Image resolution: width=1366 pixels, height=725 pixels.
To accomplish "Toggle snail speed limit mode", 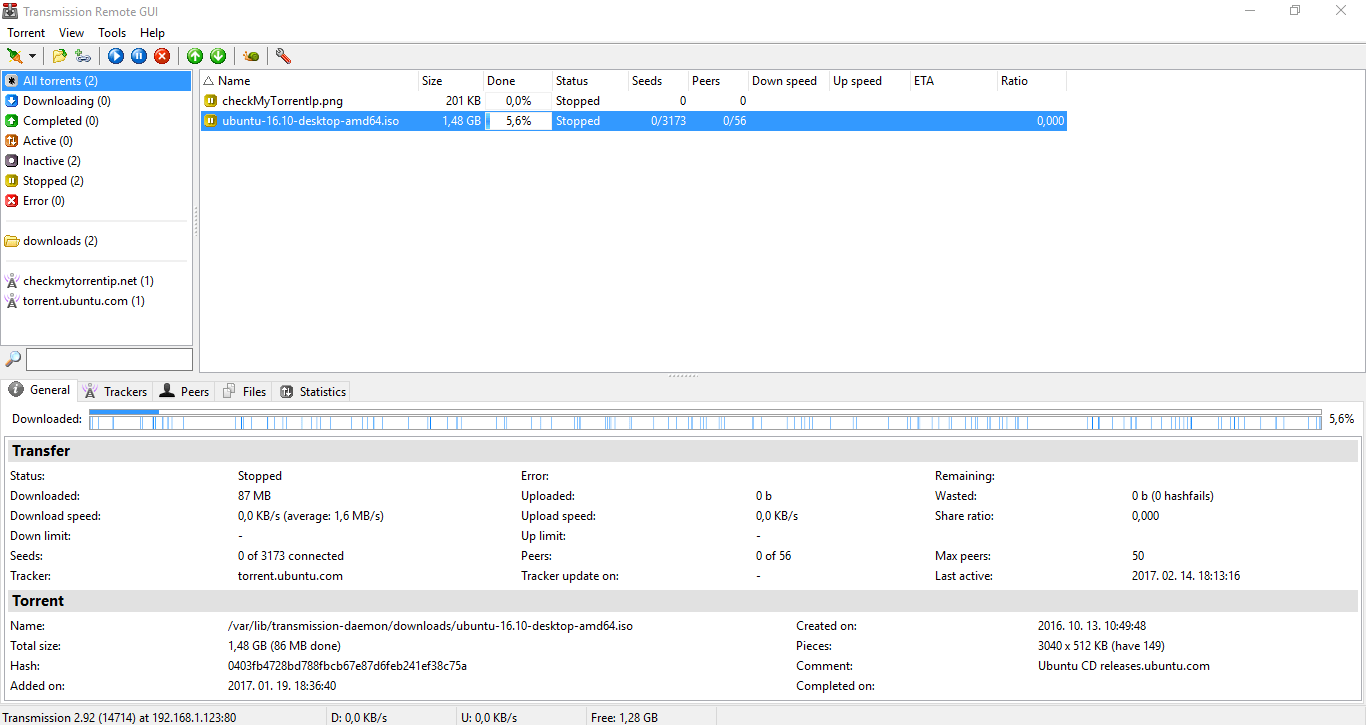I will pos(251,56).
